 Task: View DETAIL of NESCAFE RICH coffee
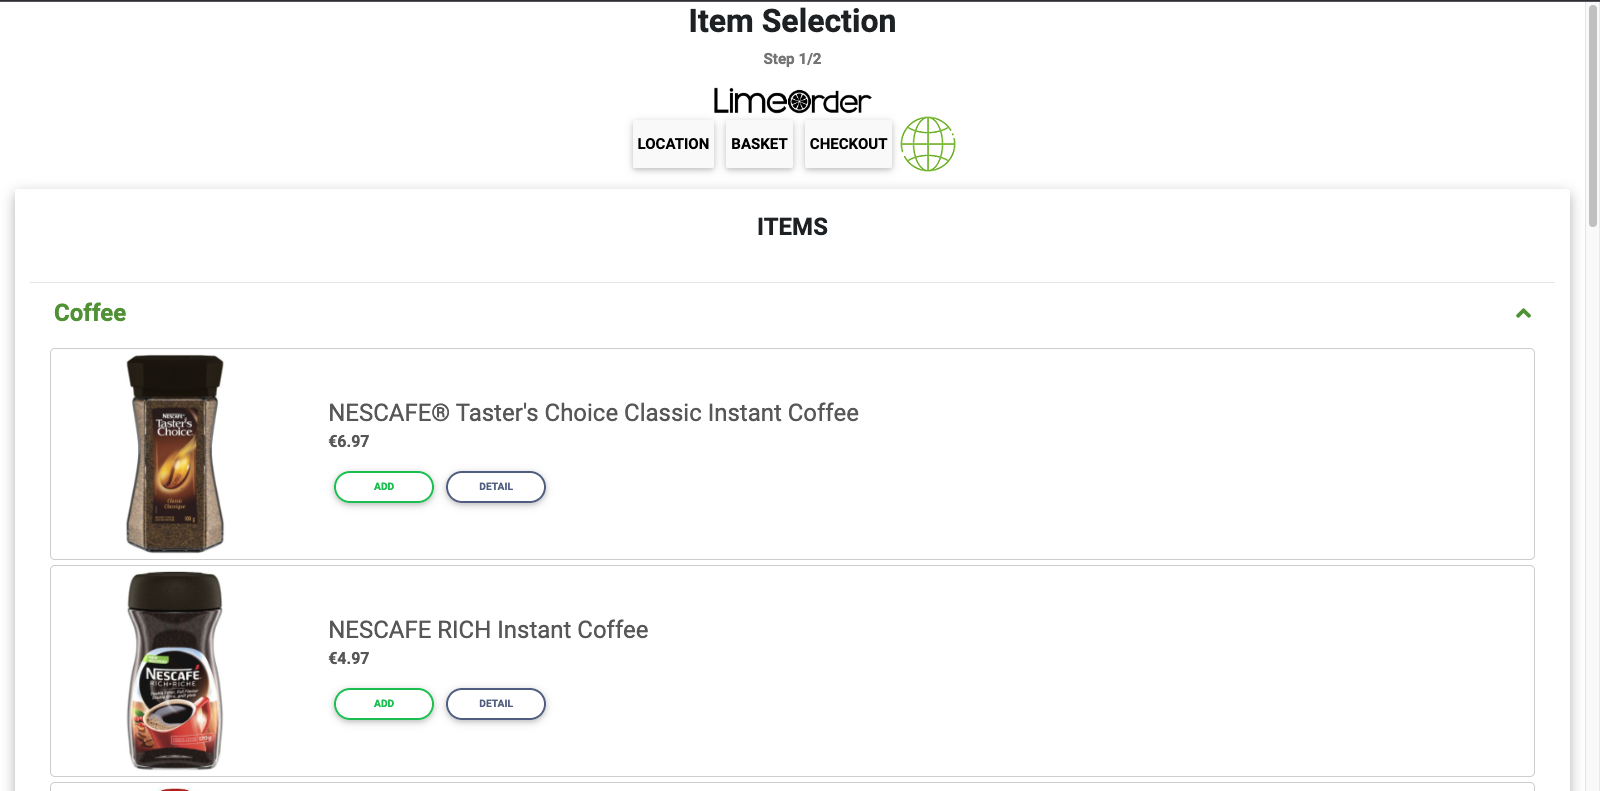[495, 704]
